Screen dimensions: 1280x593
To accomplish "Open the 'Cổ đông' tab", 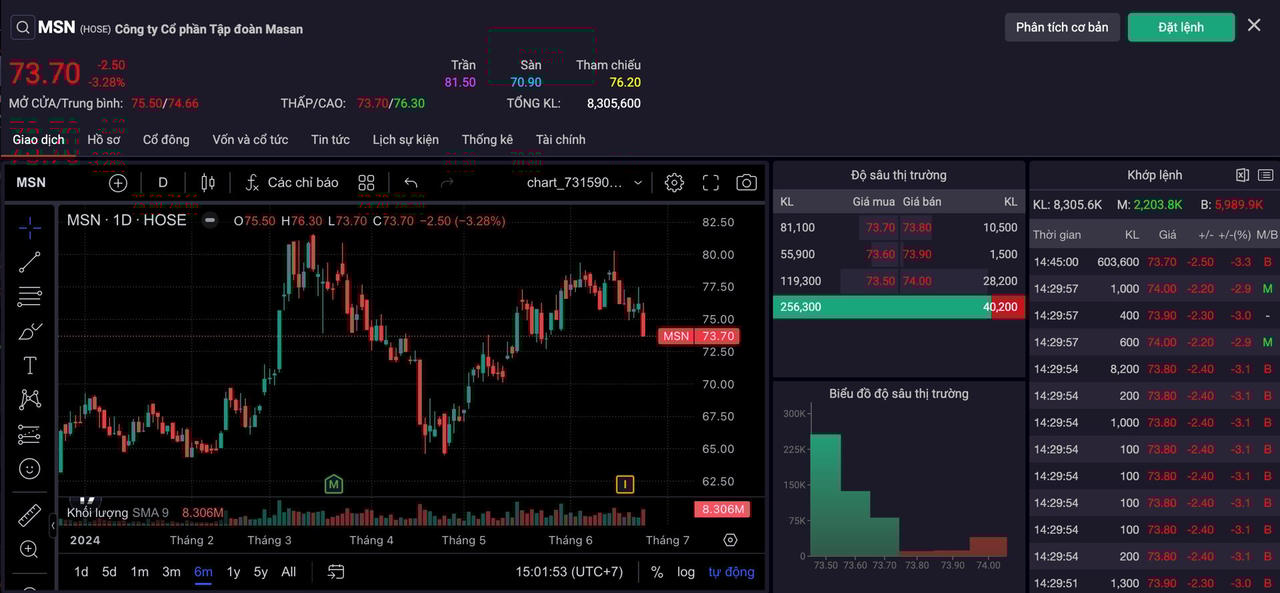I will pyautogui.click(x=166, y=140).
